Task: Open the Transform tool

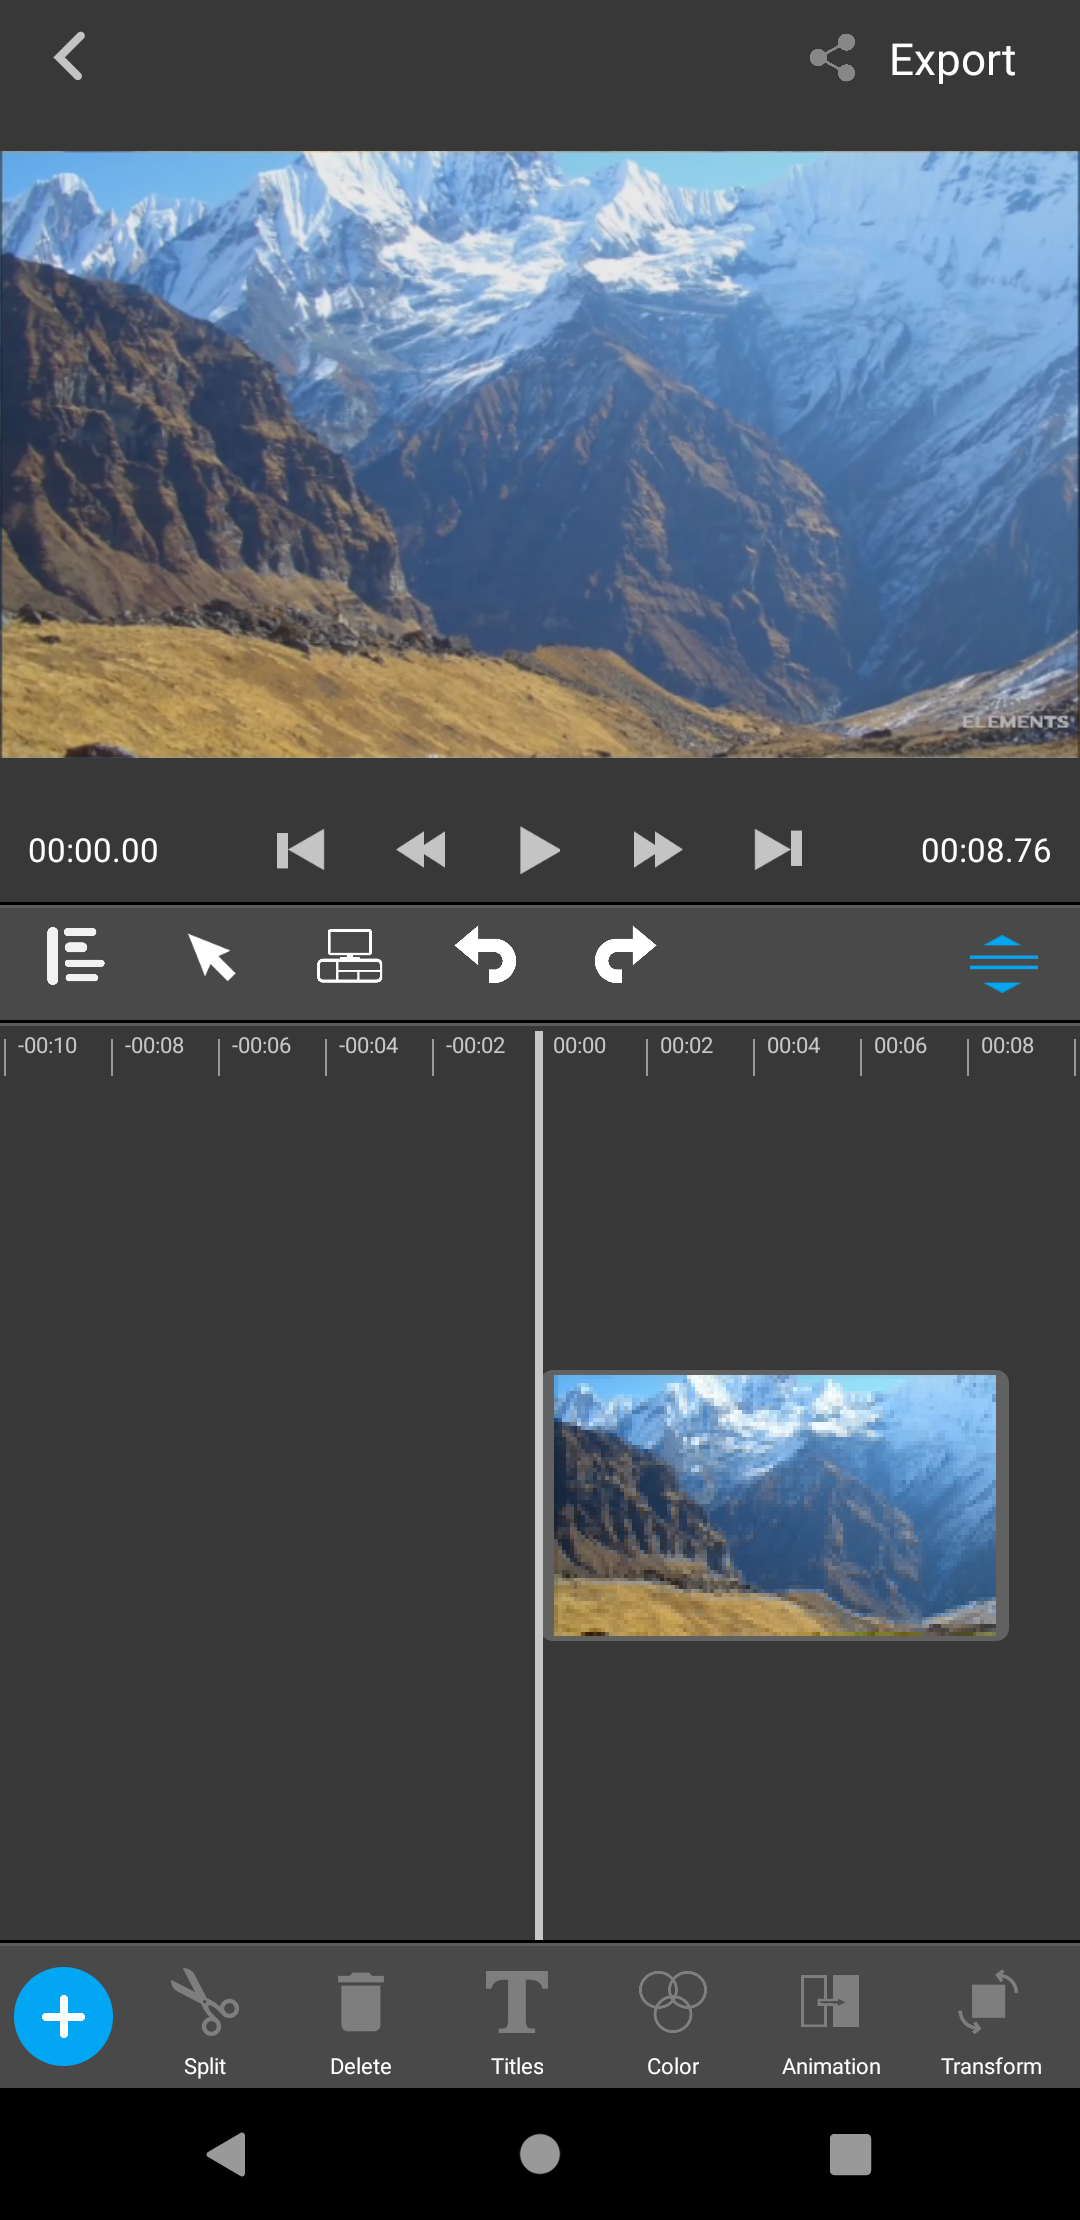Action: 991,2022
